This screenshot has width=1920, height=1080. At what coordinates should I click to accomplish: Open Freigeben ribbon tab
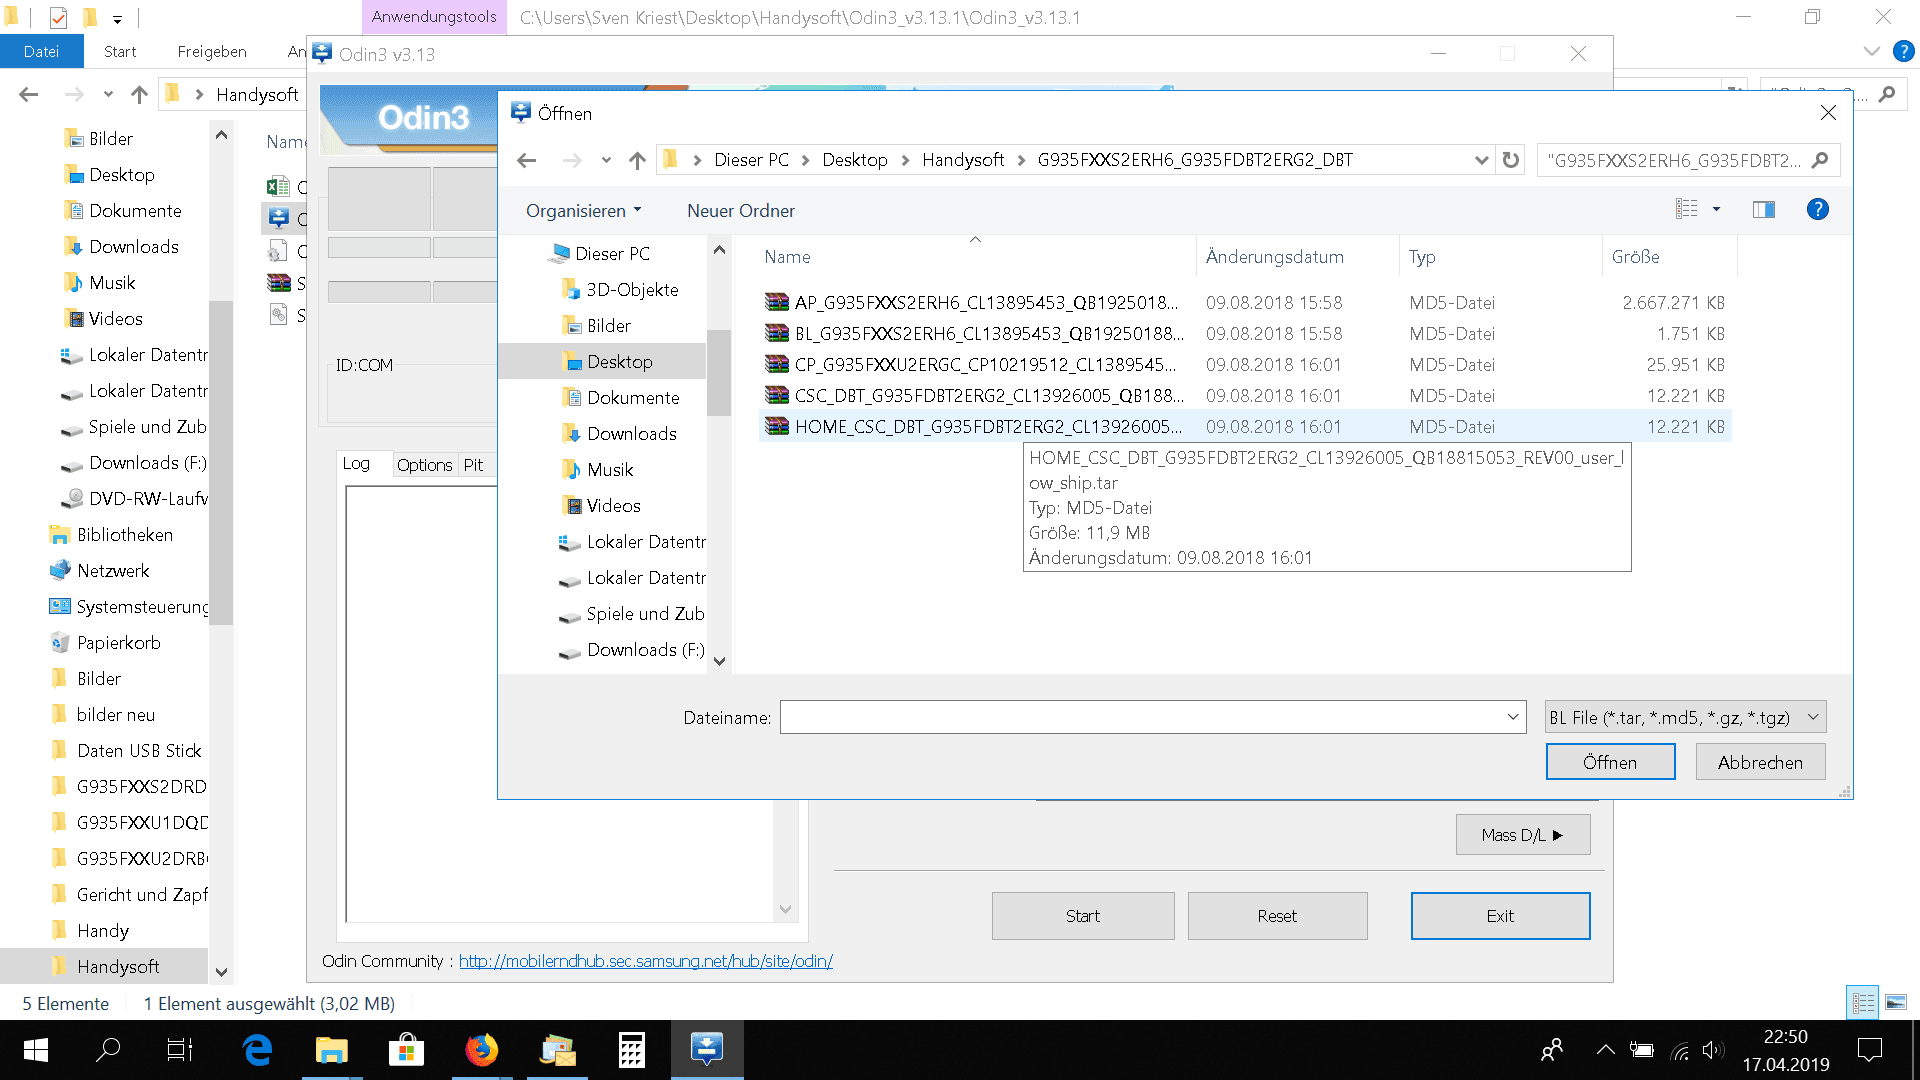(212, 51)
